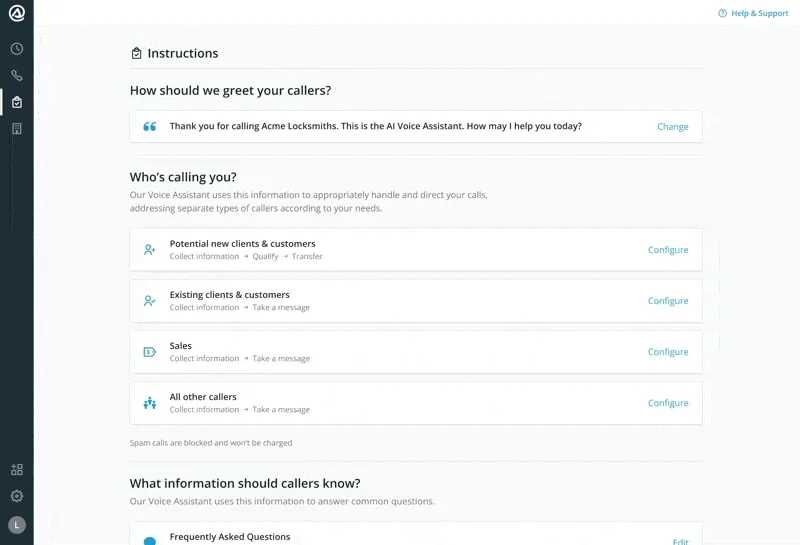Open the phone calls icon in sidebar
This screenshot has width=800, height=545.
17,76
